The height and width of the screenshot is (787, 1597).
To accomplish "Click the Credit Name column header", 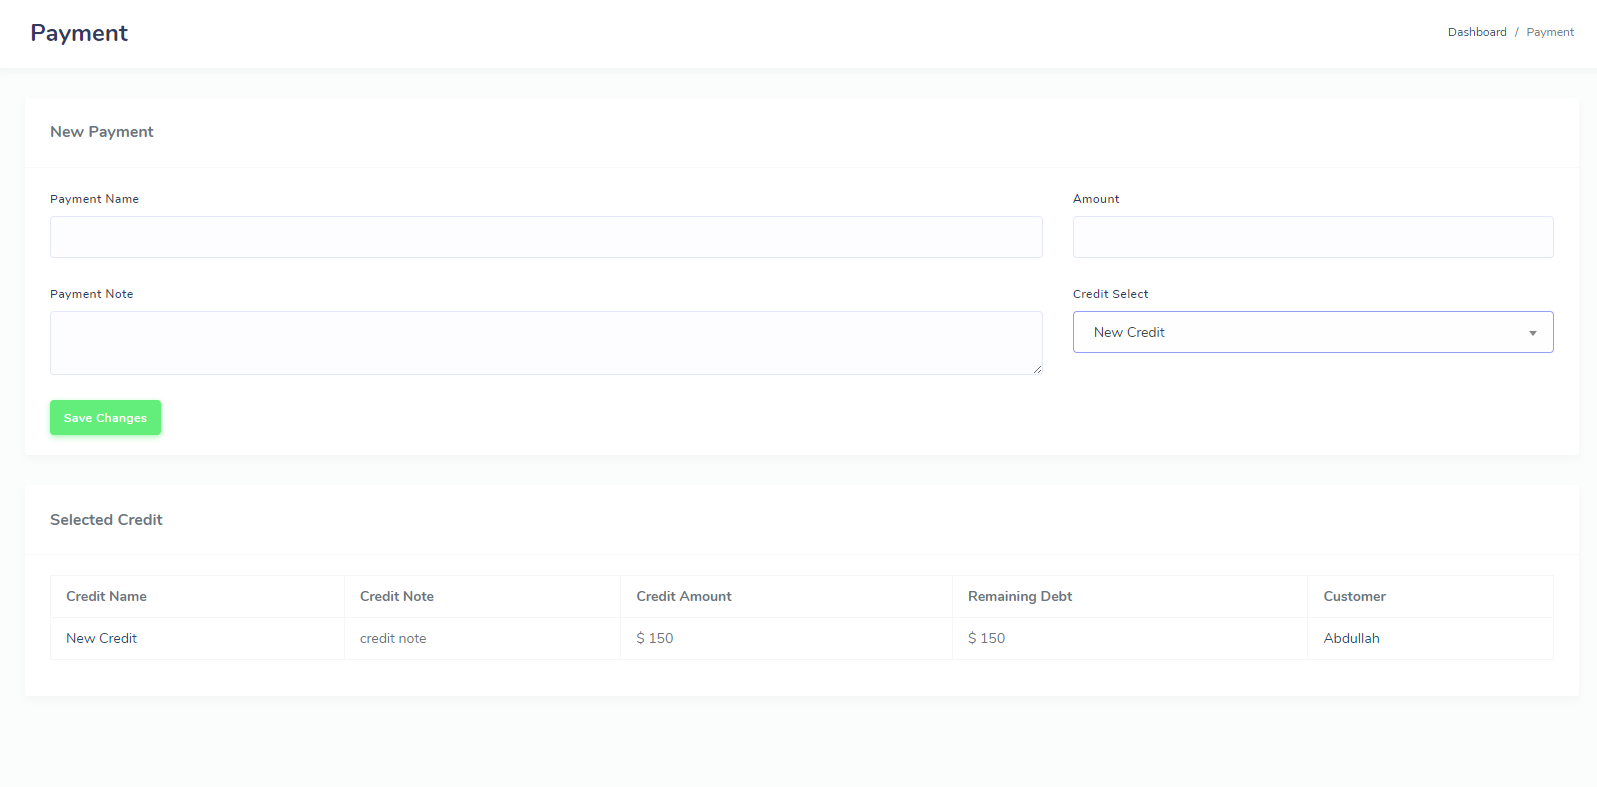I will click(x=106, y=596).
